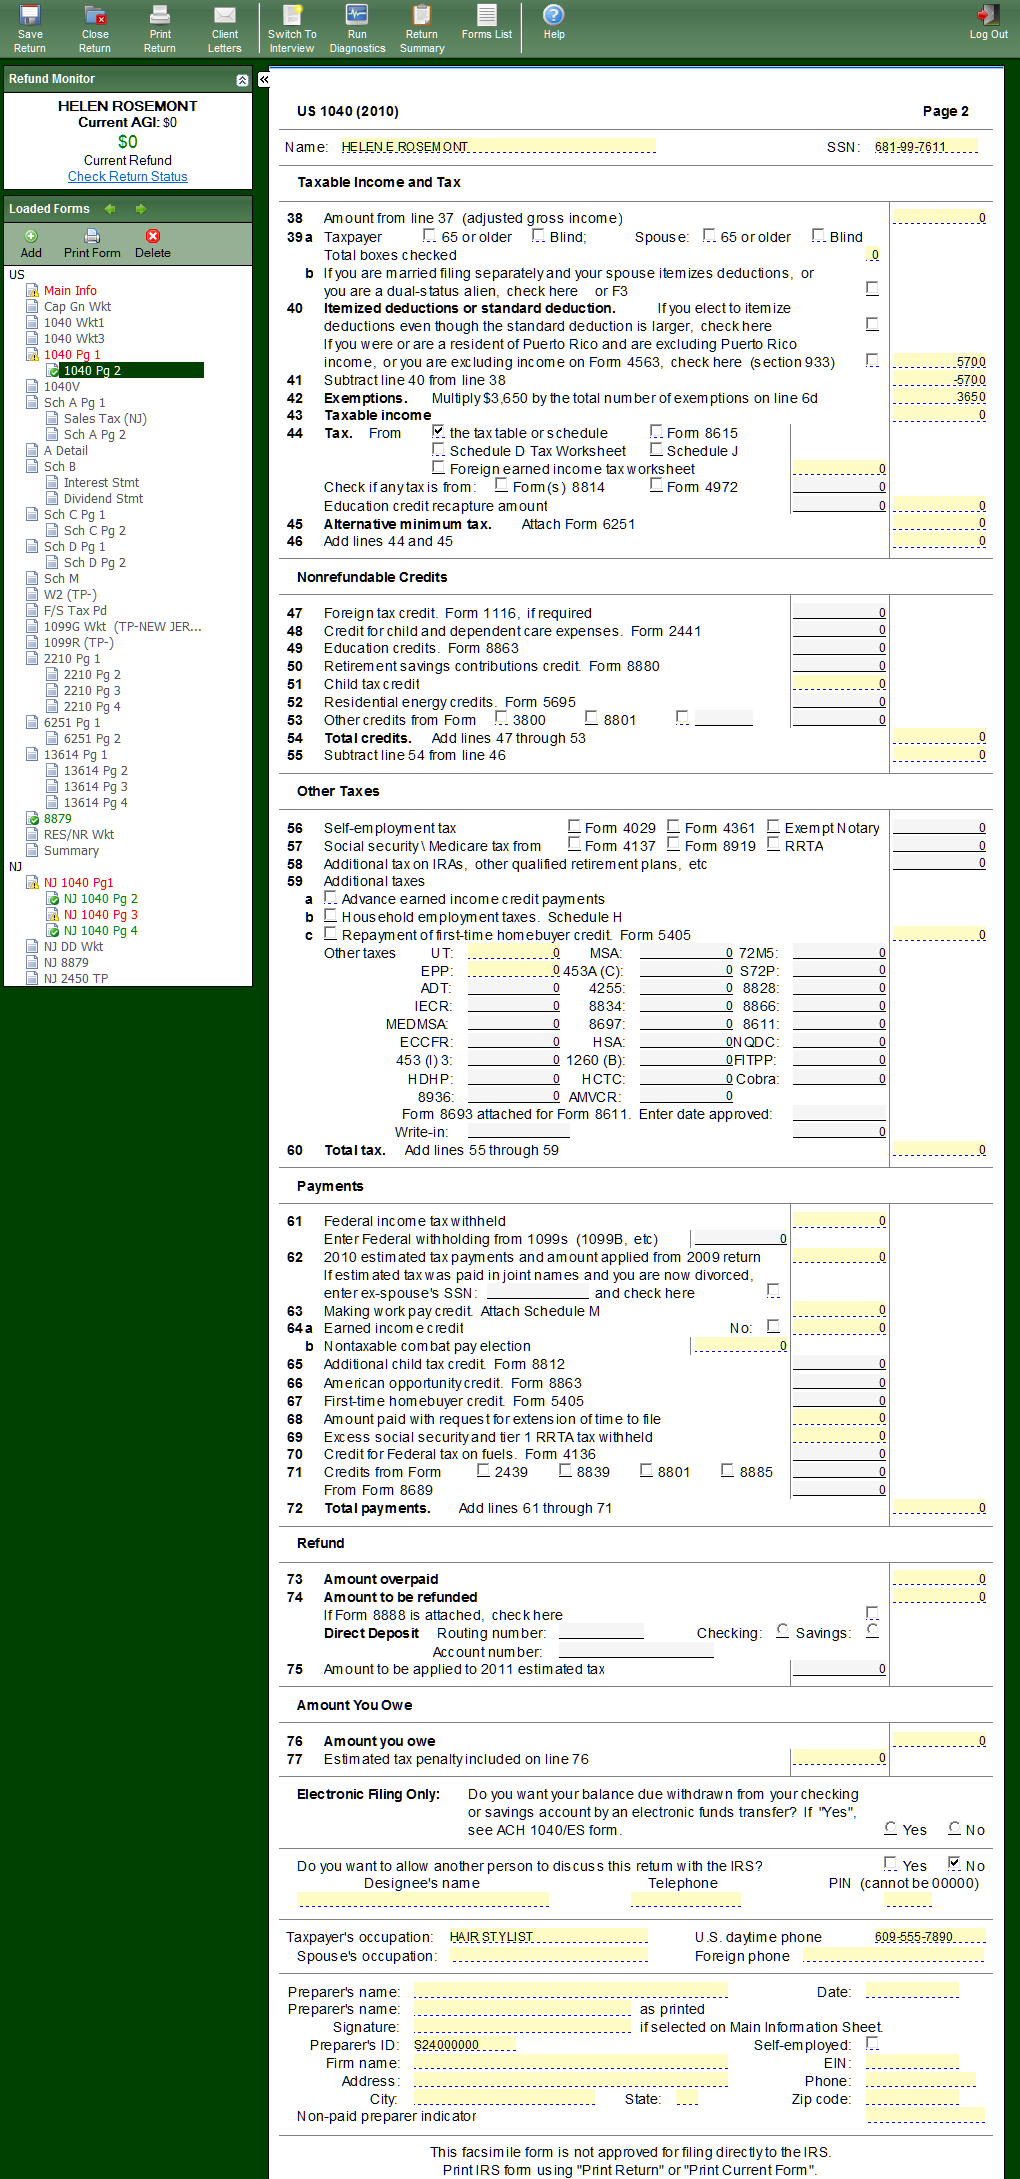Screen dimensions: 1020x2179
Task: Go to next loaded form arrow
Action: (141, 209)
